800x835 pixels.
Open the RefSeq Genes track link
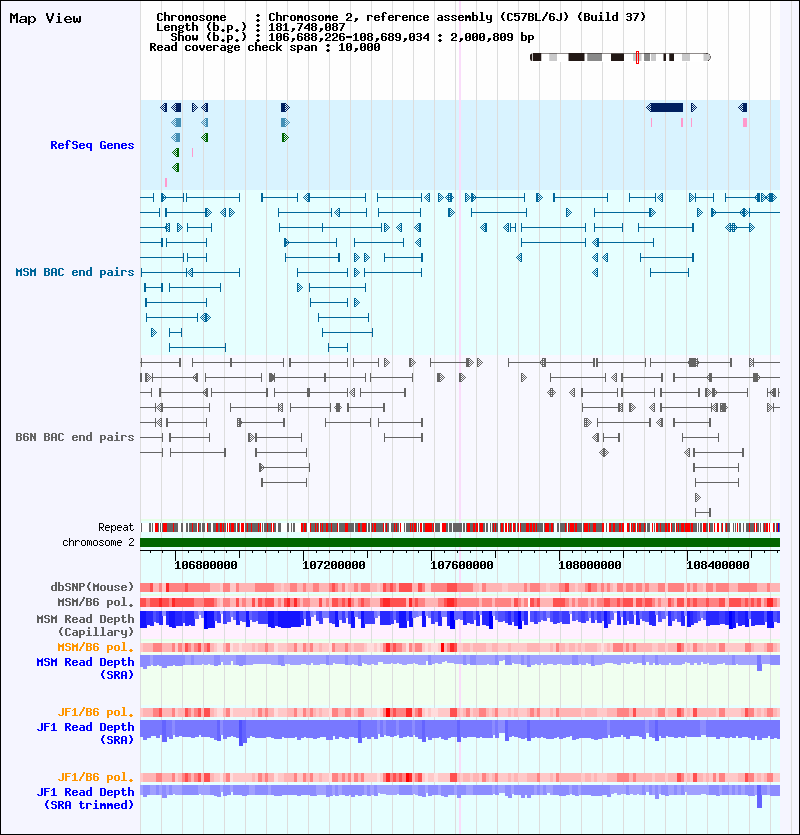coord(92,145)
